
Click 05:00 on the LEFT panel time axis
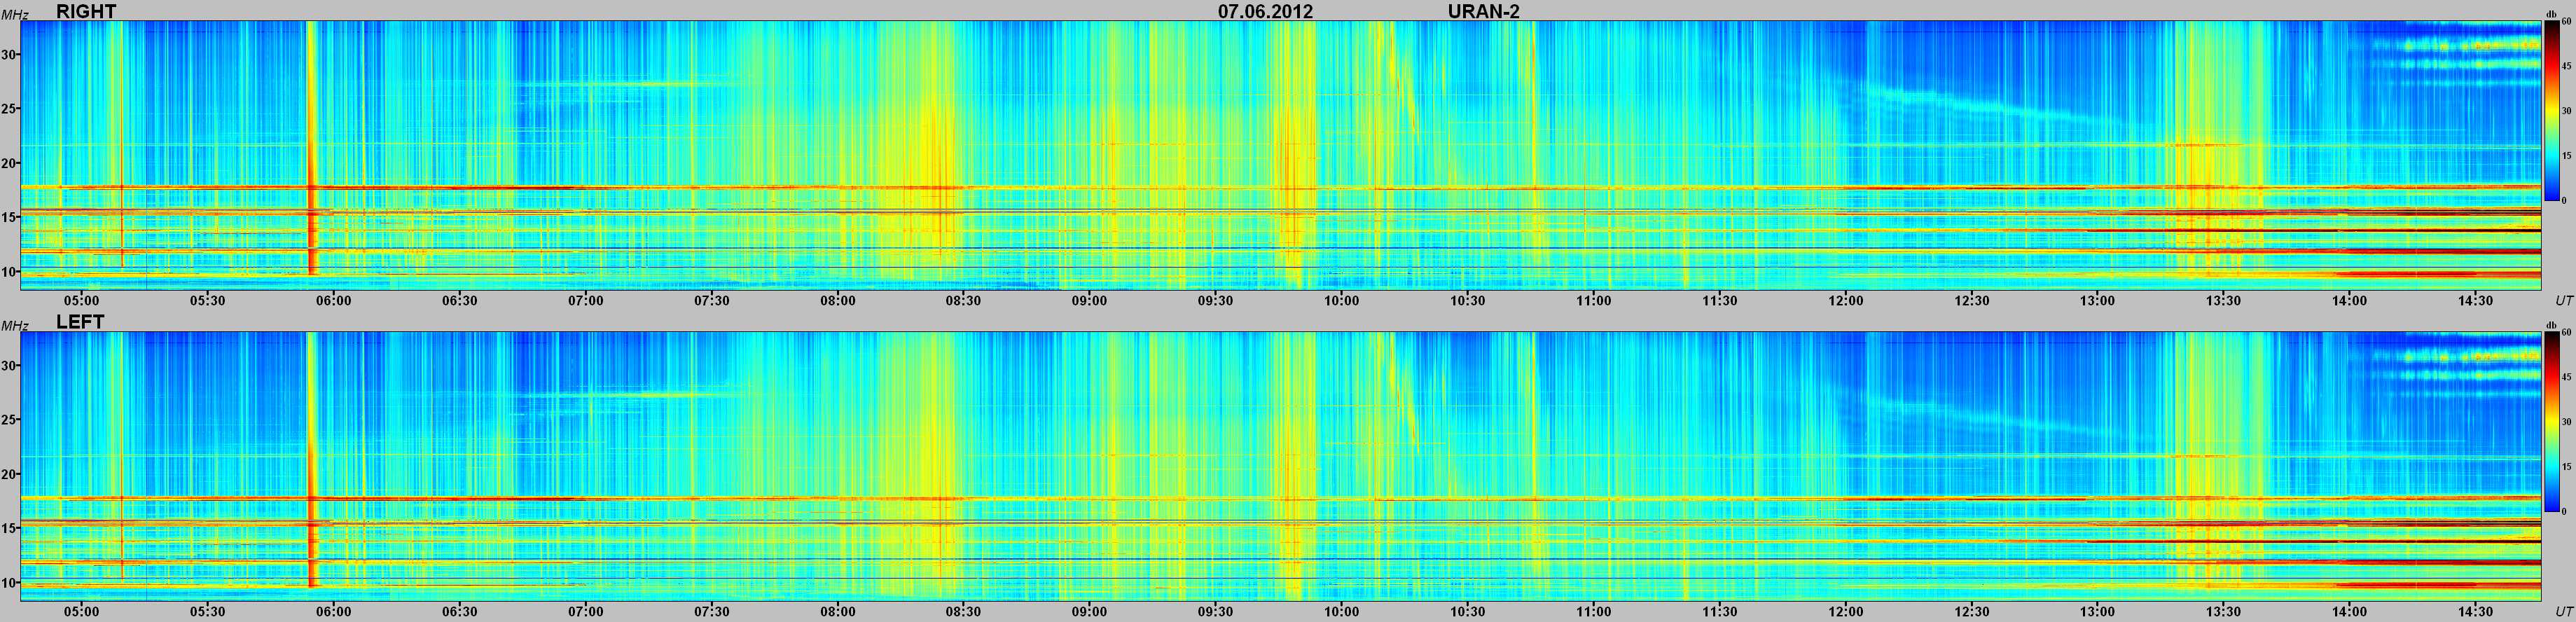pyautogui.click(x=81, y=611)
